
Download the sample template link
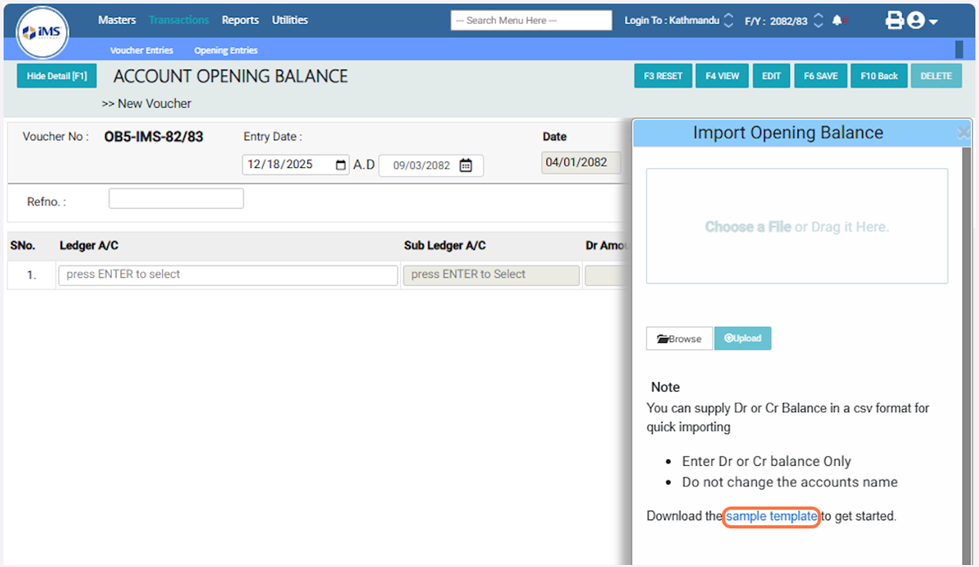[771, 517]
